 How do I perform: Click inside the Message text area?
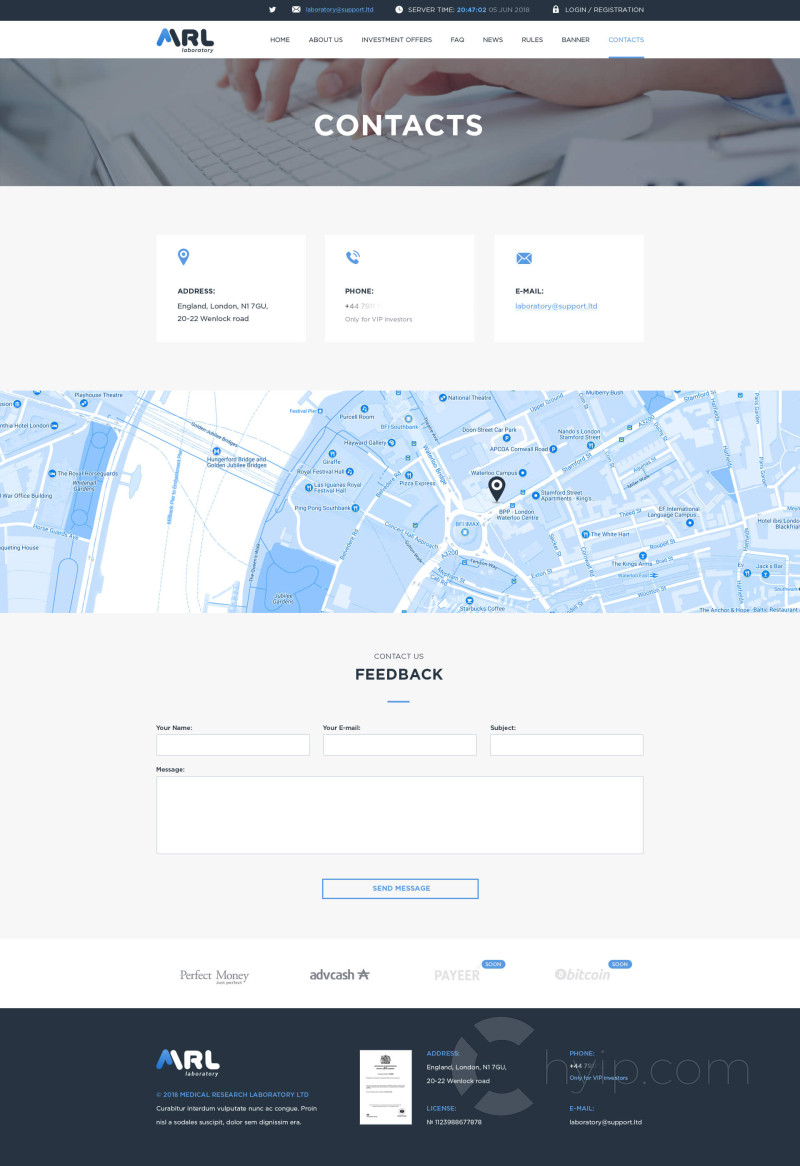(399, 815)
